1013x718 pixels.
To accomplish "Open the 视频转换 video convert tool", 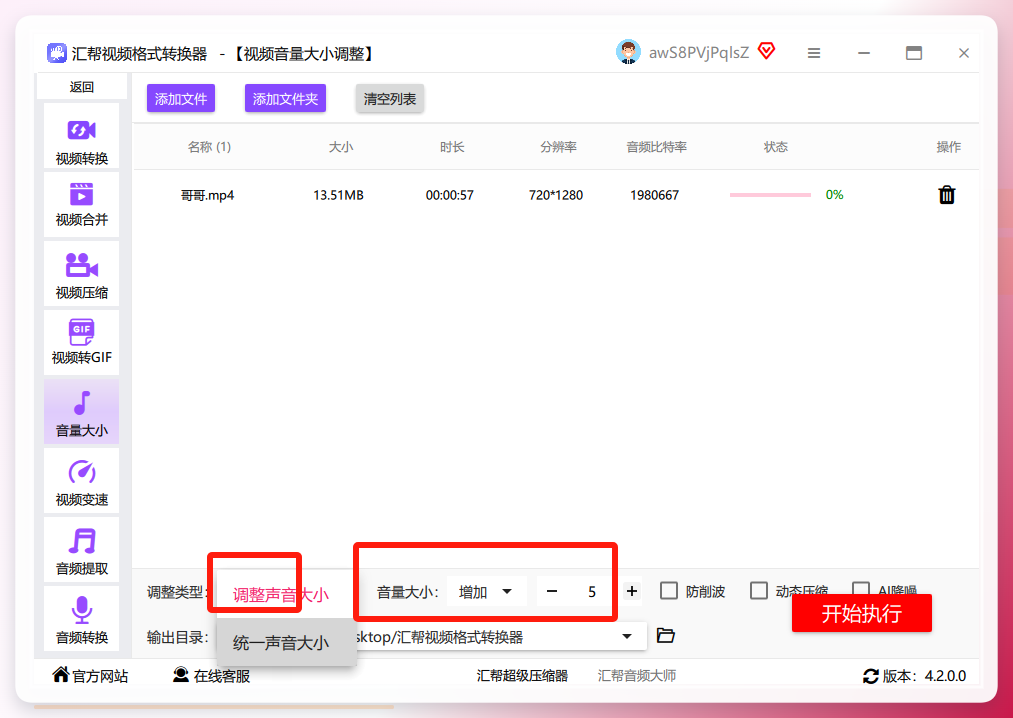I will [81, 136].
